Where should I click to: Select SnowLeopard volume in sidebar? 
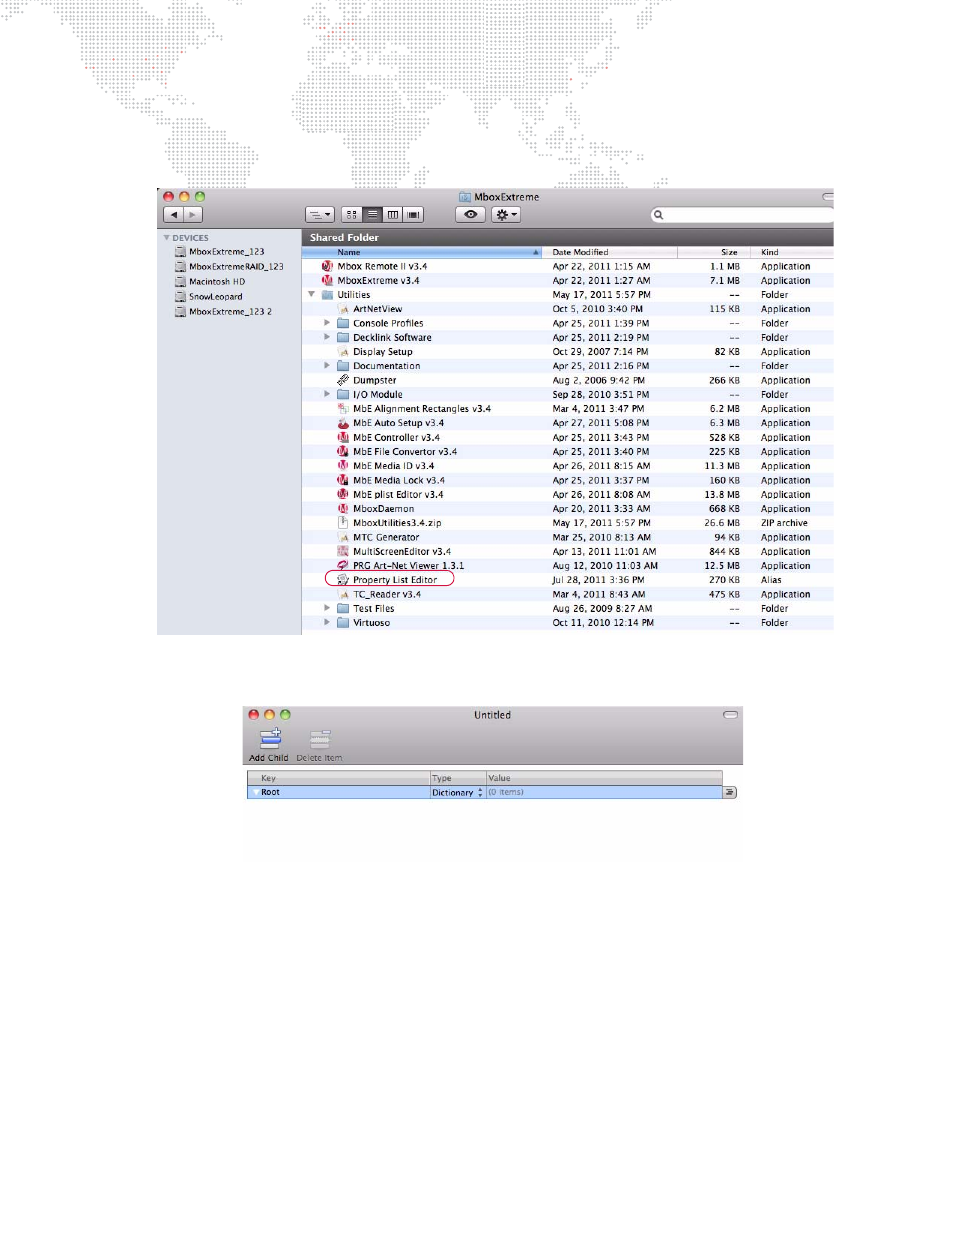coord(208,297)
